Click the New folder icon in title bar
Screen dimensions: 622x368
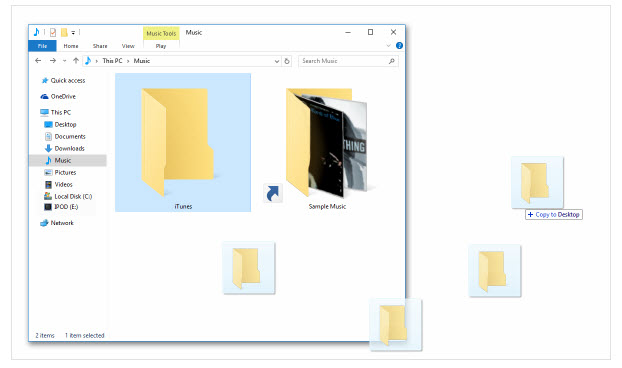[x=64, y=33]
